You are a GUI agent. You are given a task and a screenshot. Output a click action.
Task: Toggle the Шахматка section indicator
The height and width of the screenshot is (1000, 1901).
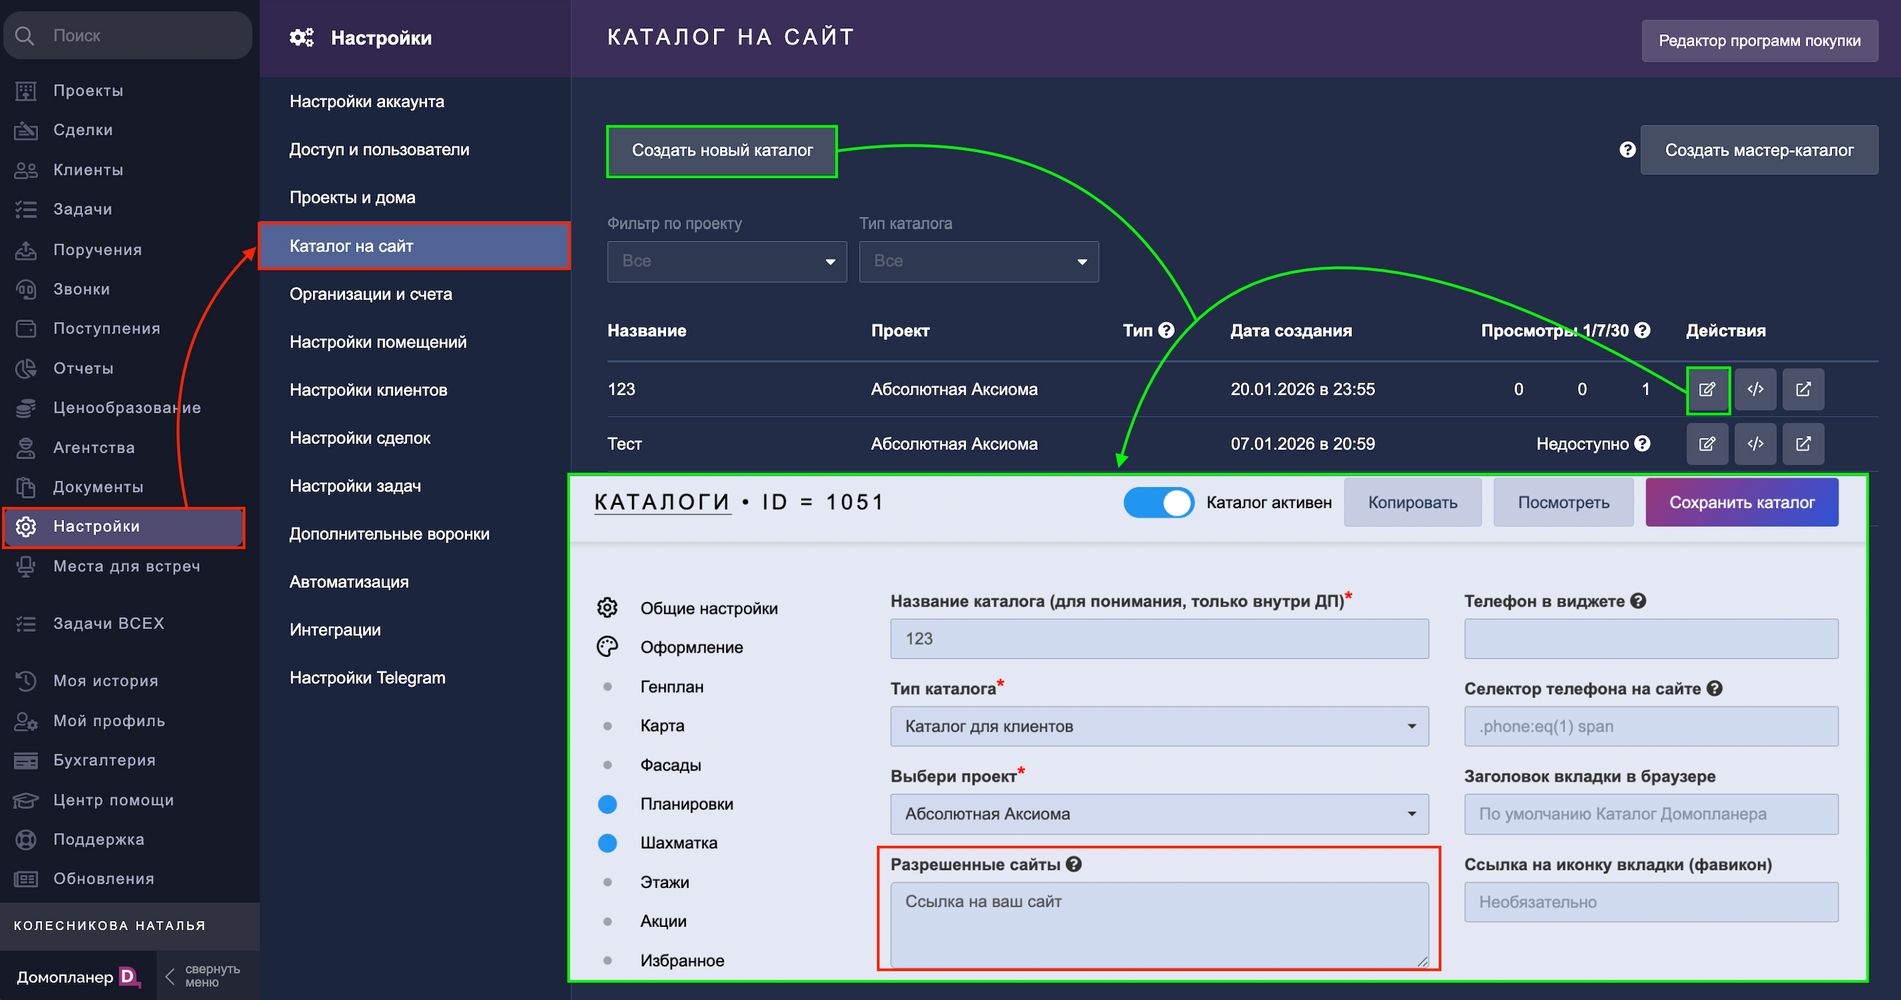pyautogui.click(x=607, y=843)
